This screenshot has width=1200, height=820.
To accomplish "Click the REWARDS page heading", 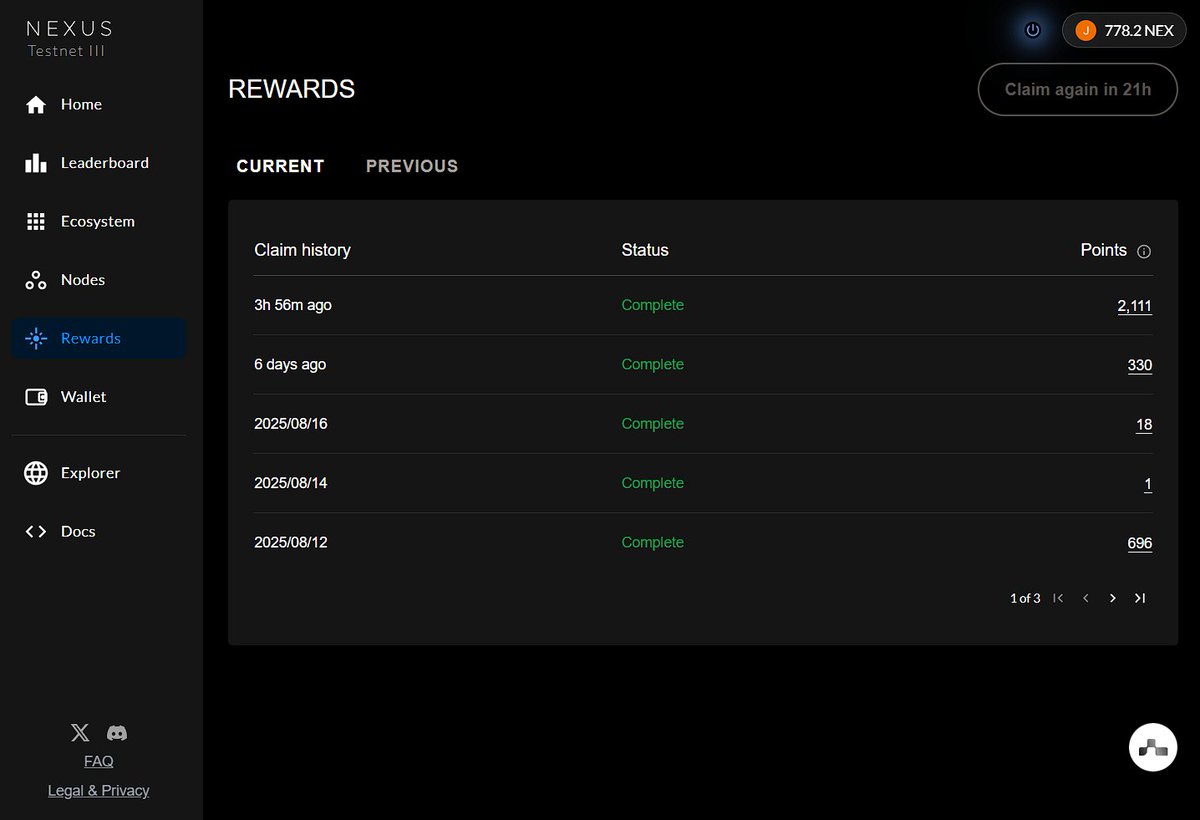I will point(292,89).
